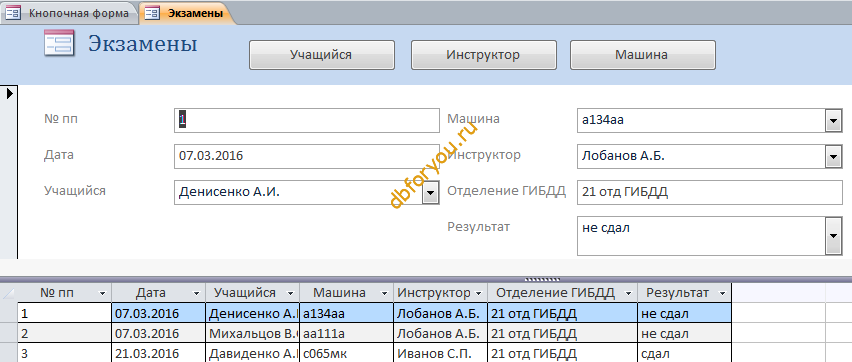Open filter arrow on Инструктор column header
Image resolution: width=852 pixels, height=362 pixels.
pyautogui.click(x=479, y=294)
